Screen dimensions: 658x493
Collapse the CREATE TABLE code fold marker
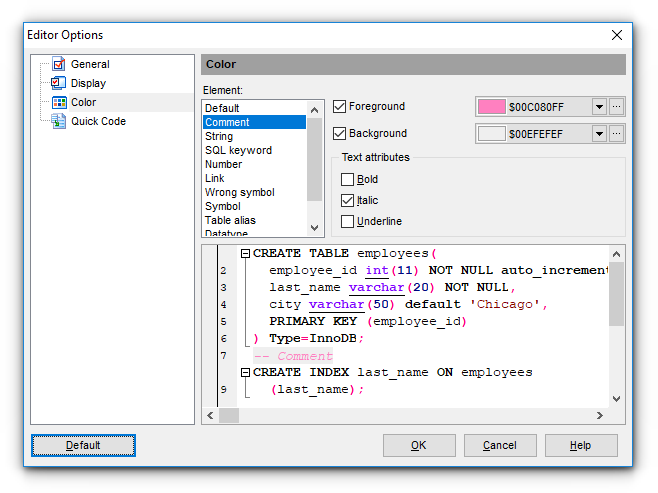(x=246, y=254)
